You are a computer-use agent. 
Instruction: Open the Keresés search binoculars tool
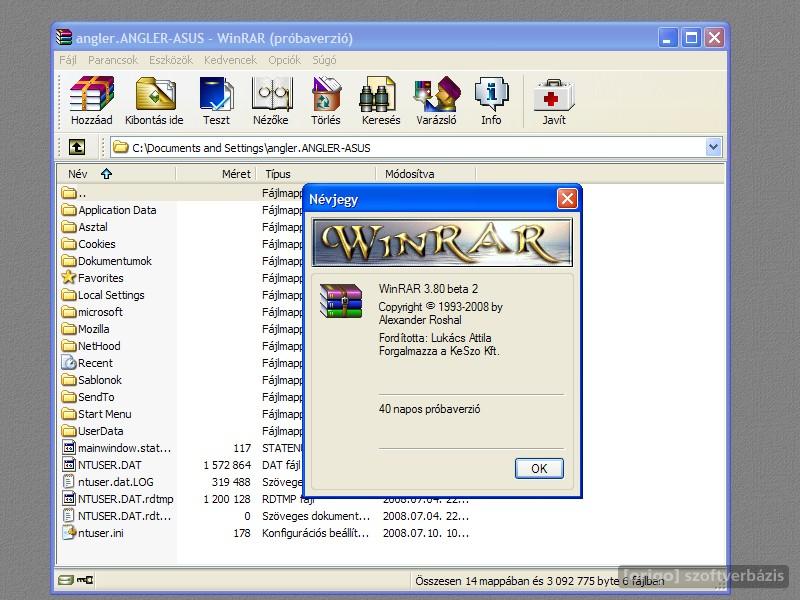[x=381, y=101]
